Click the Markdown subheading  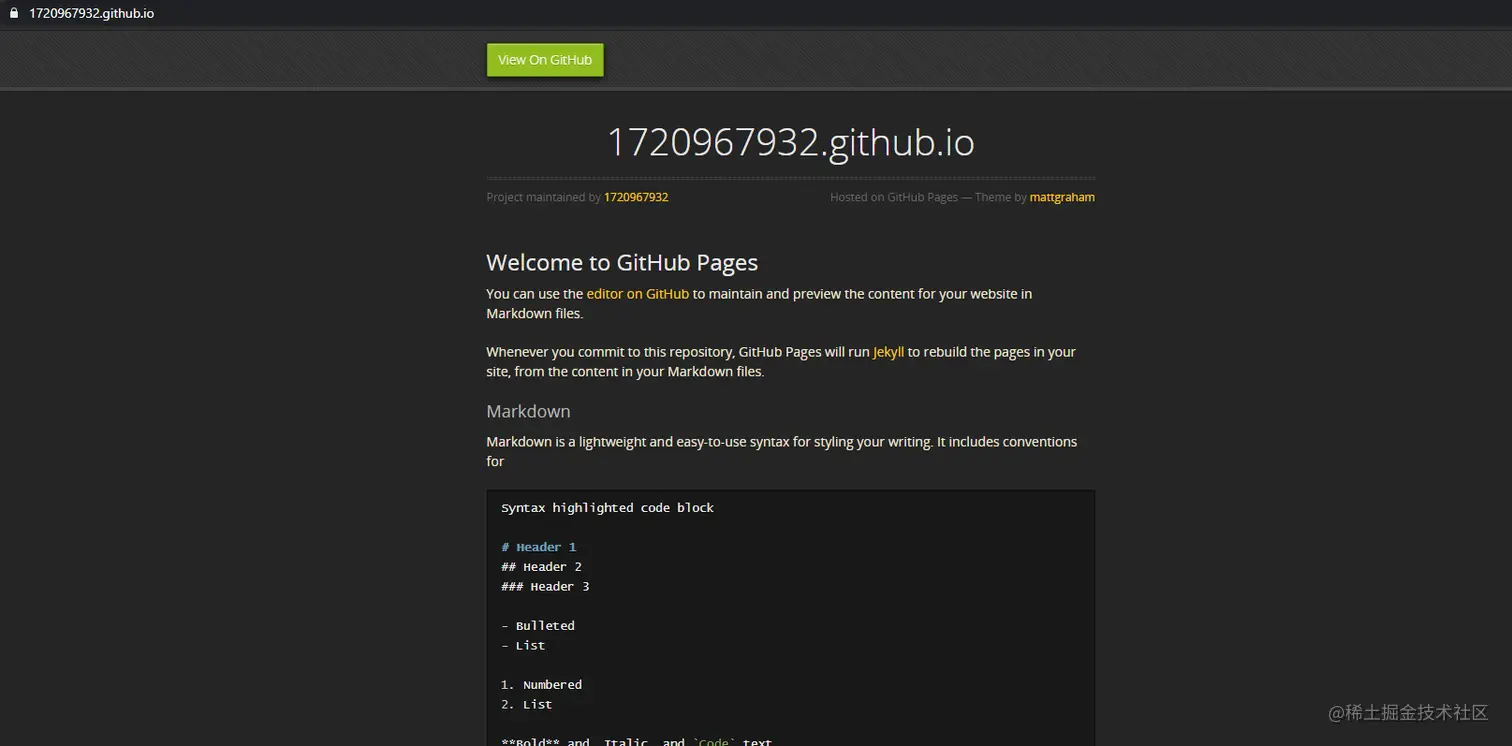tap(528, 411)
